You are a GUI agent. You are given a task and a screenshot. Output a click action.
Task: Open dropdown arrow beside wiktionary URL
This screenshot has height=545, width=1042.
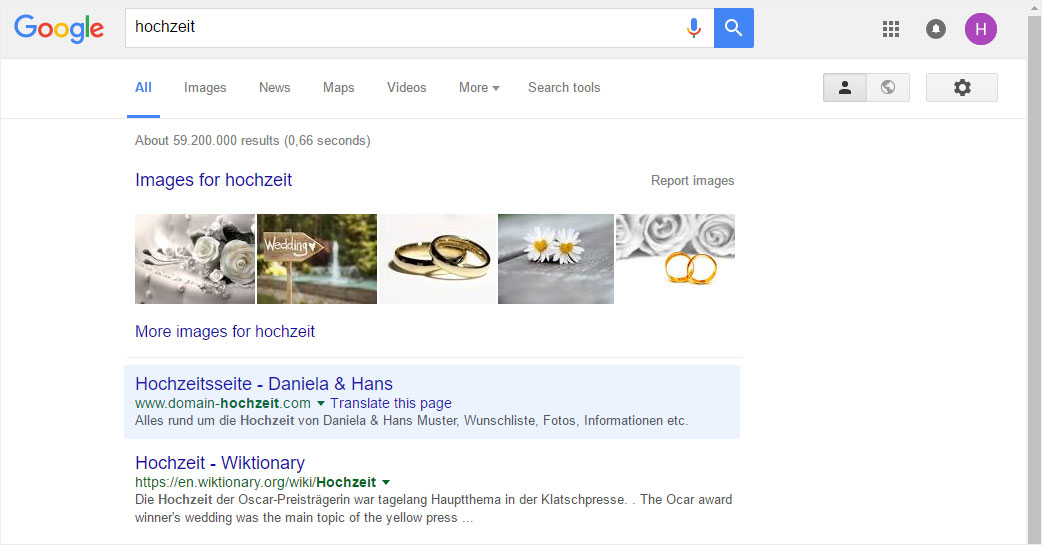385,483
